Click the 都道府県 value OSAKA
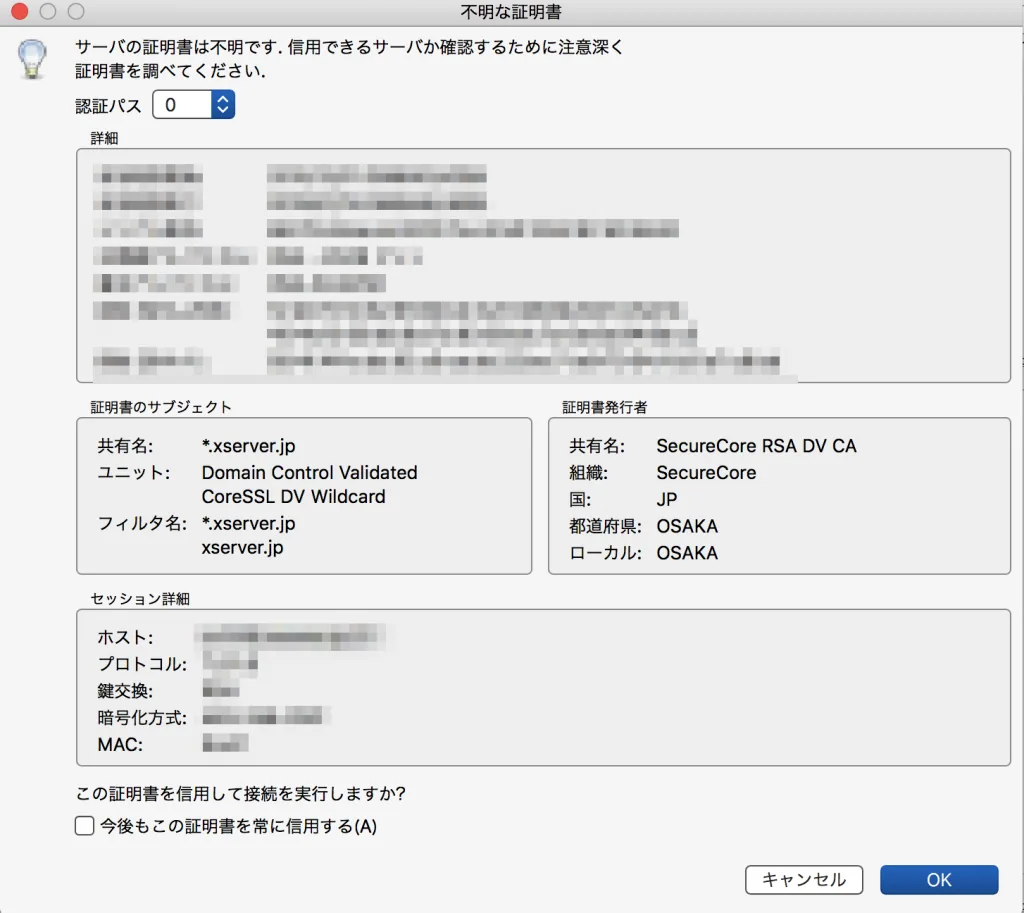The height and width of the screenshot is (913, 1024). coord(687,526)
